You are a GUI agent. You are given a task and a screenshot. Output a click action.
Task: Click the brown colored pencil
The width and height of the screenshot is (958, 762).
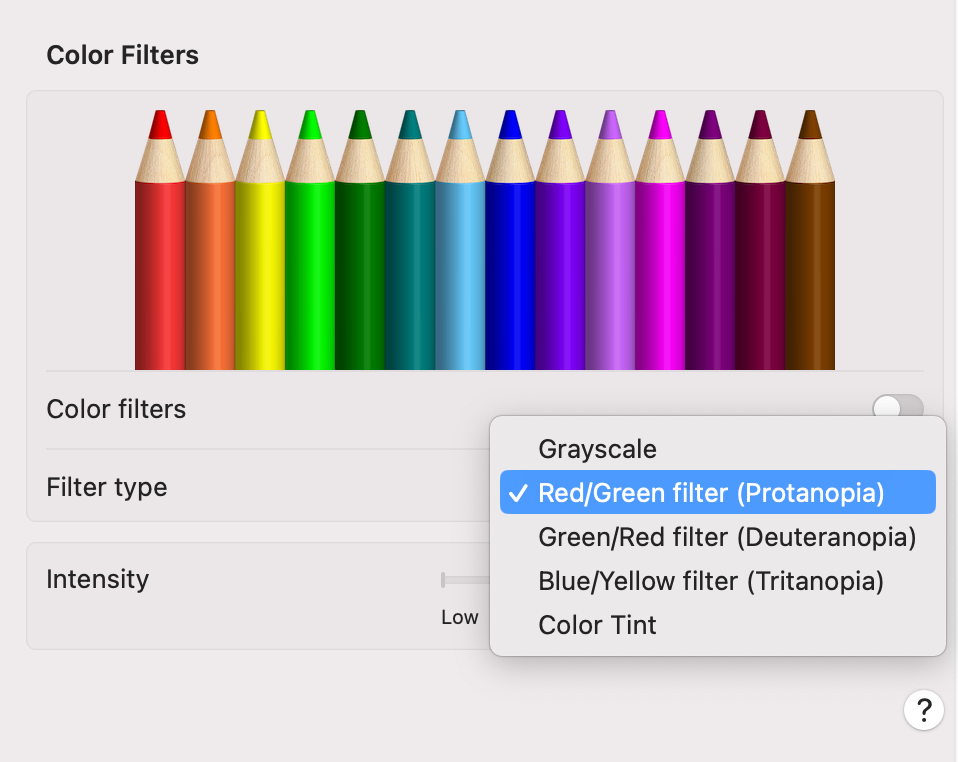810,270
